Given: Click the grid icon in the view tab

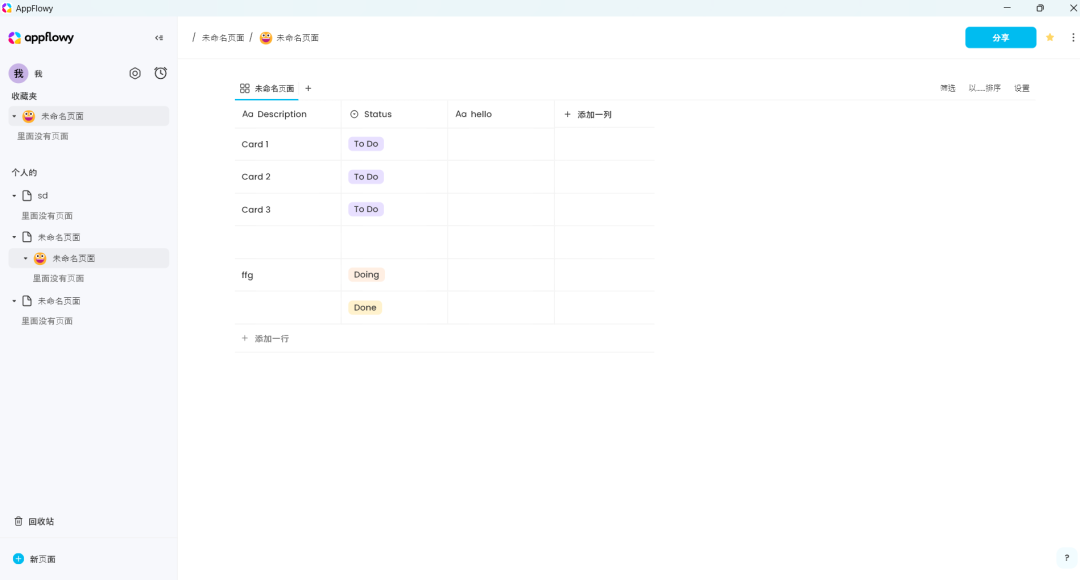Looking at the screenshot, I should coord(245,88).
